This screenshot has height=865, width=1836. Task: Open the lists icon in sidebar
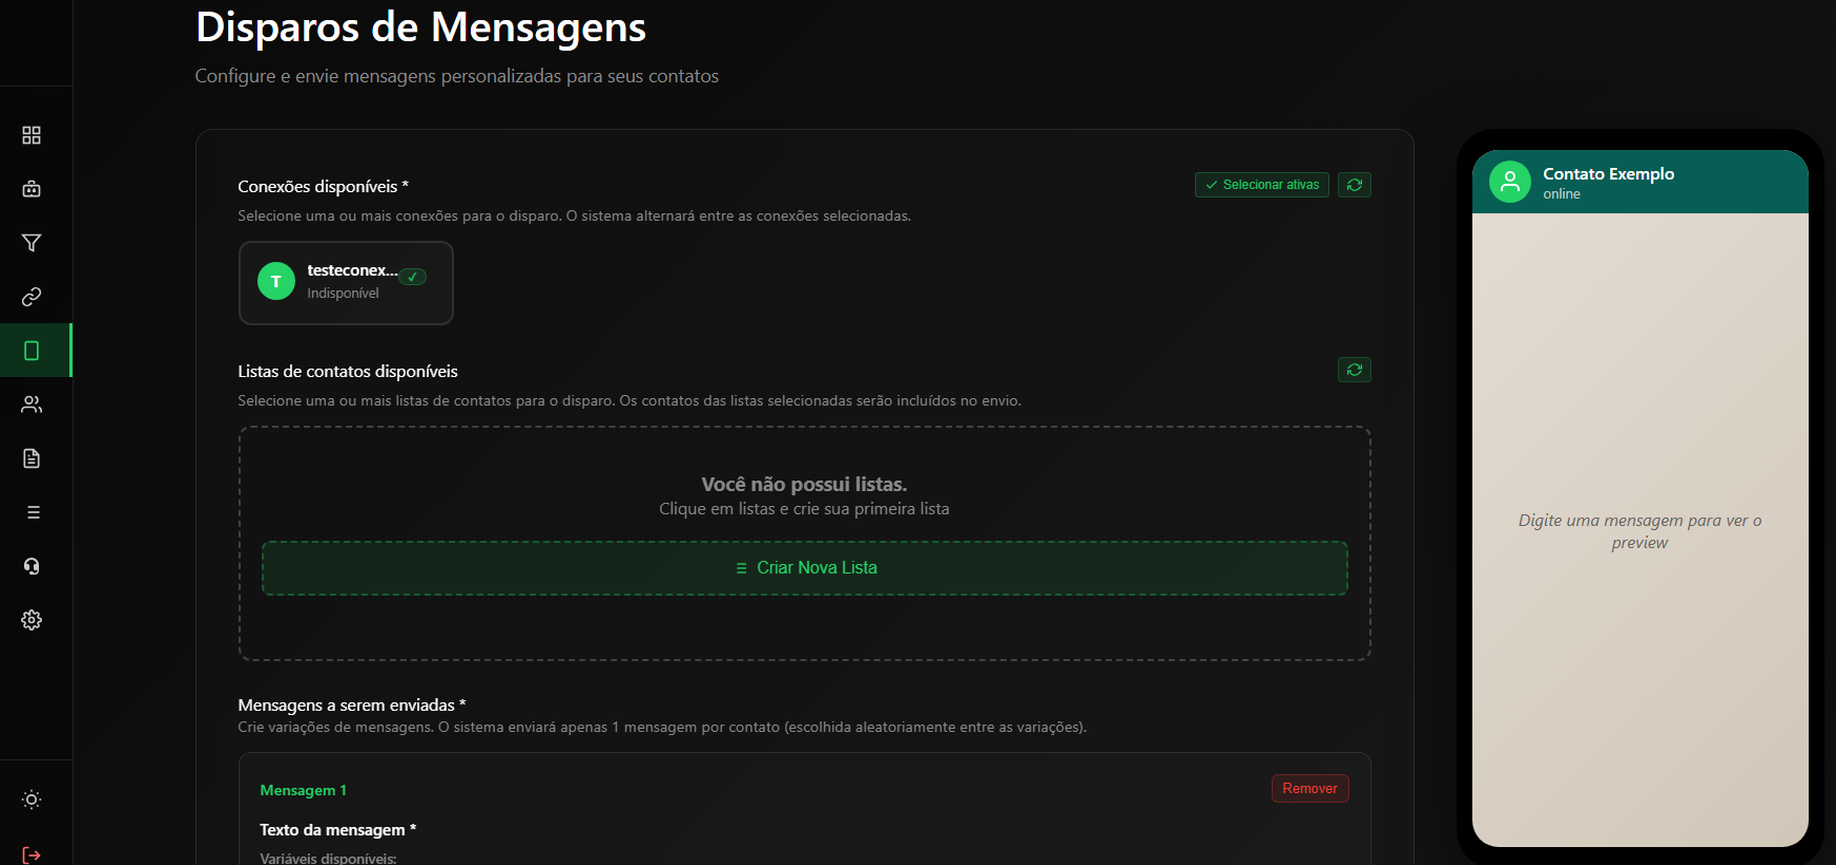pos(31,513)
